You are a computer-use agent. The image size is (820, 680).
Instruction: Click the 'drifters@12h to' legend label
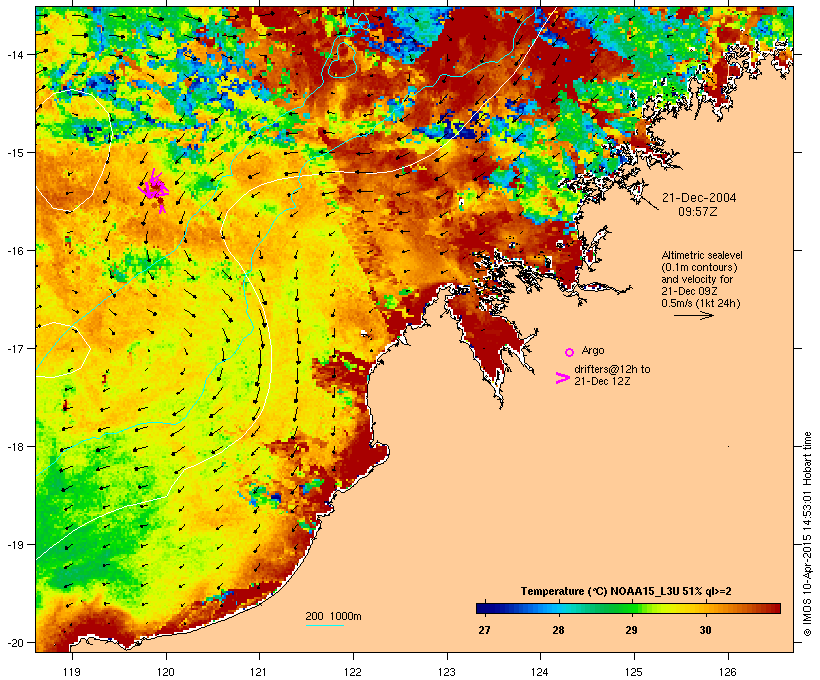pyautogui.click(x=612, y=369)
